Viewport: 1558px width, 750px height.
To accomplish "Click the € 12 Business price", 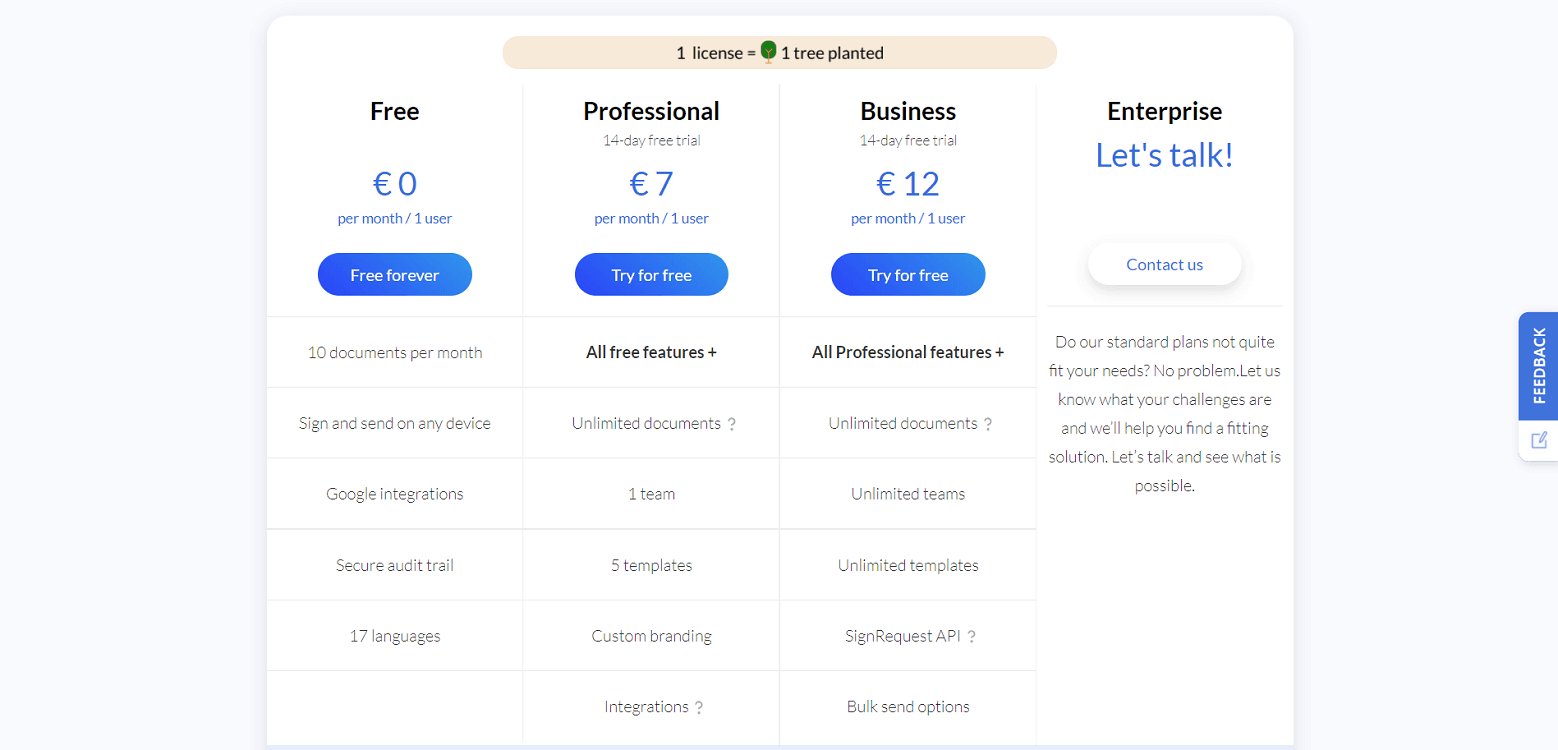I will pos(908,184).
